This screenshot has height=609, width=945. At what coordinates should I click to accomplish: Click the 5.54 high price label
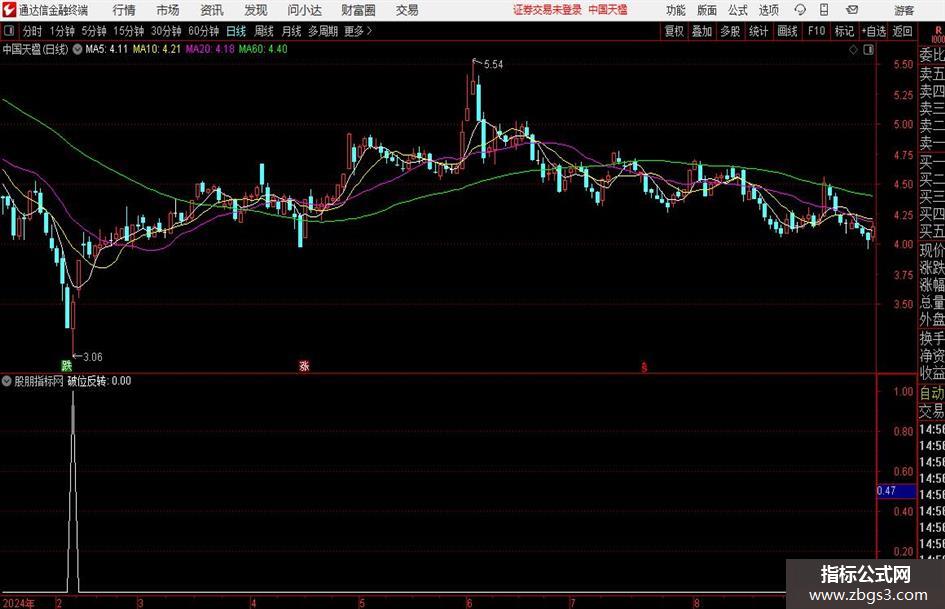[x=493, y=64]
